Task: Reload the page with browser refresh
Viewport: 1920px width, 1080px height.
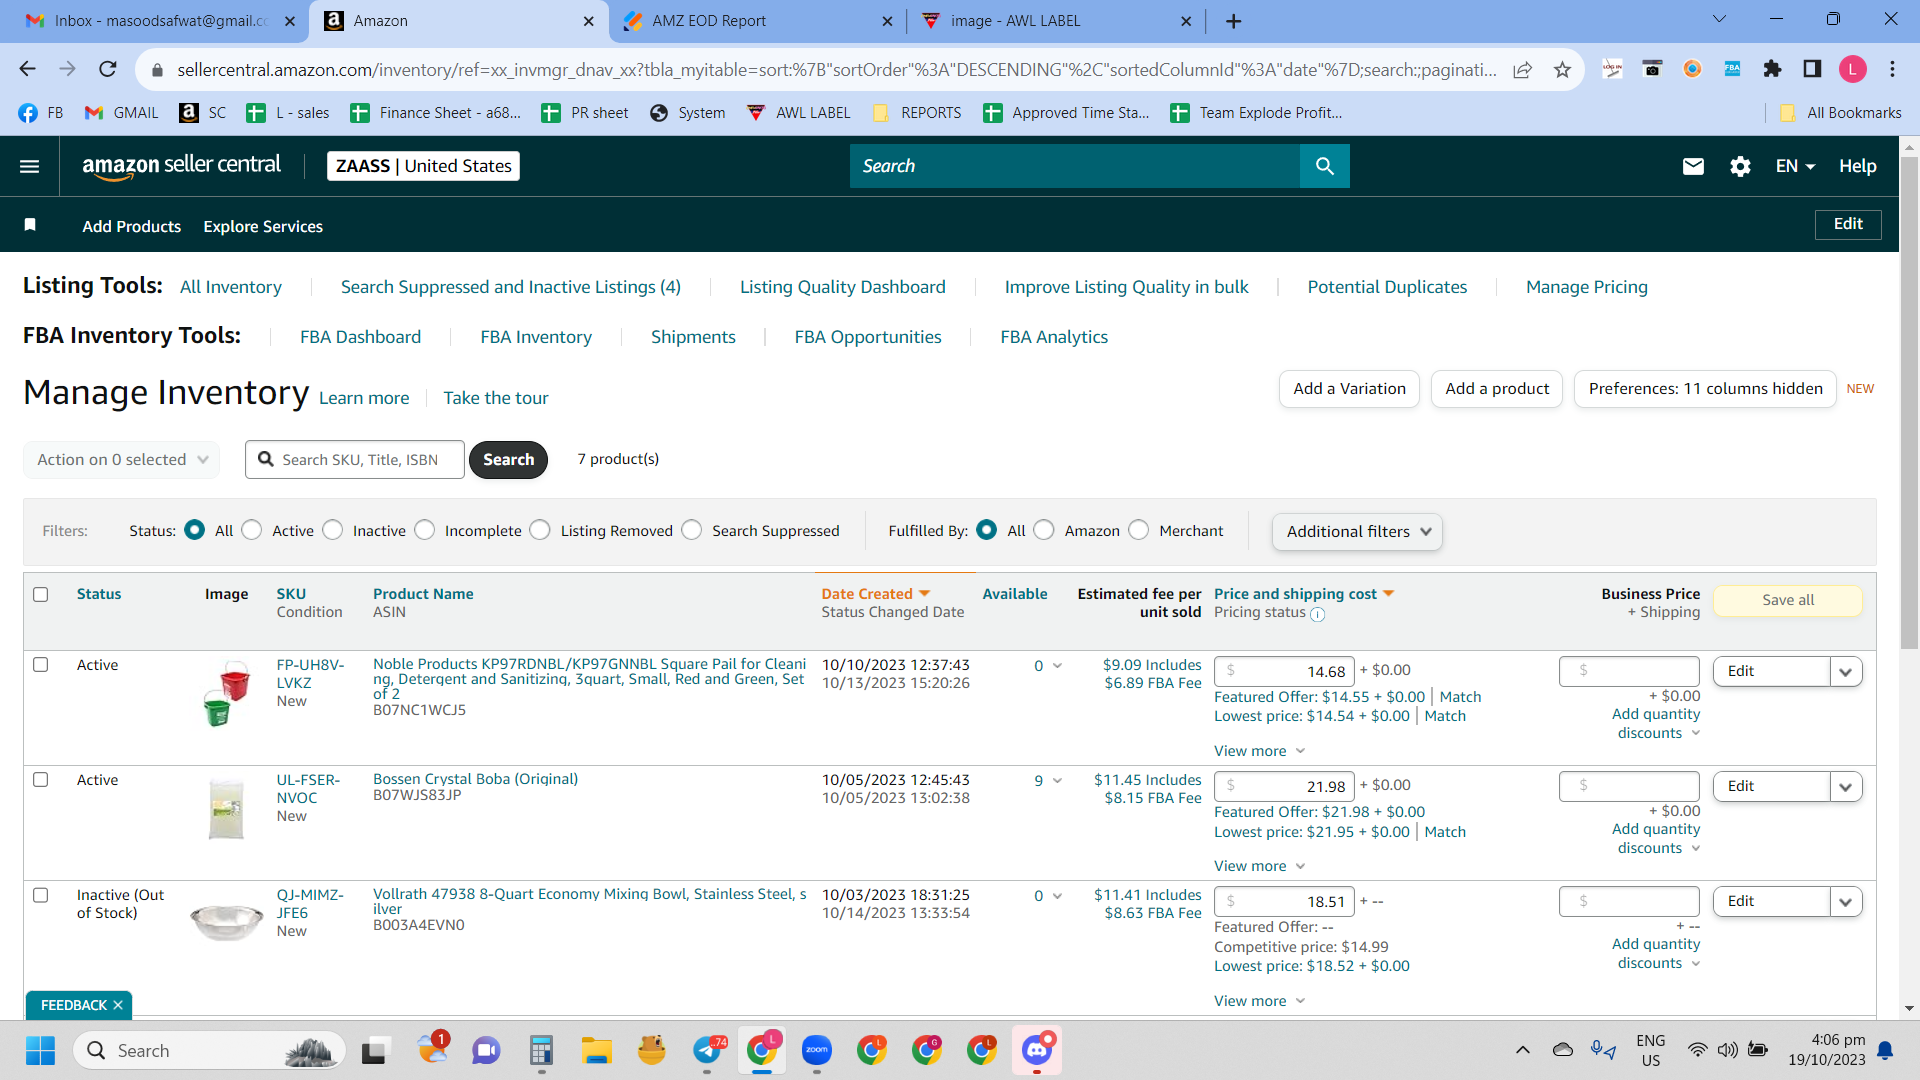Action: pos(108,69)
